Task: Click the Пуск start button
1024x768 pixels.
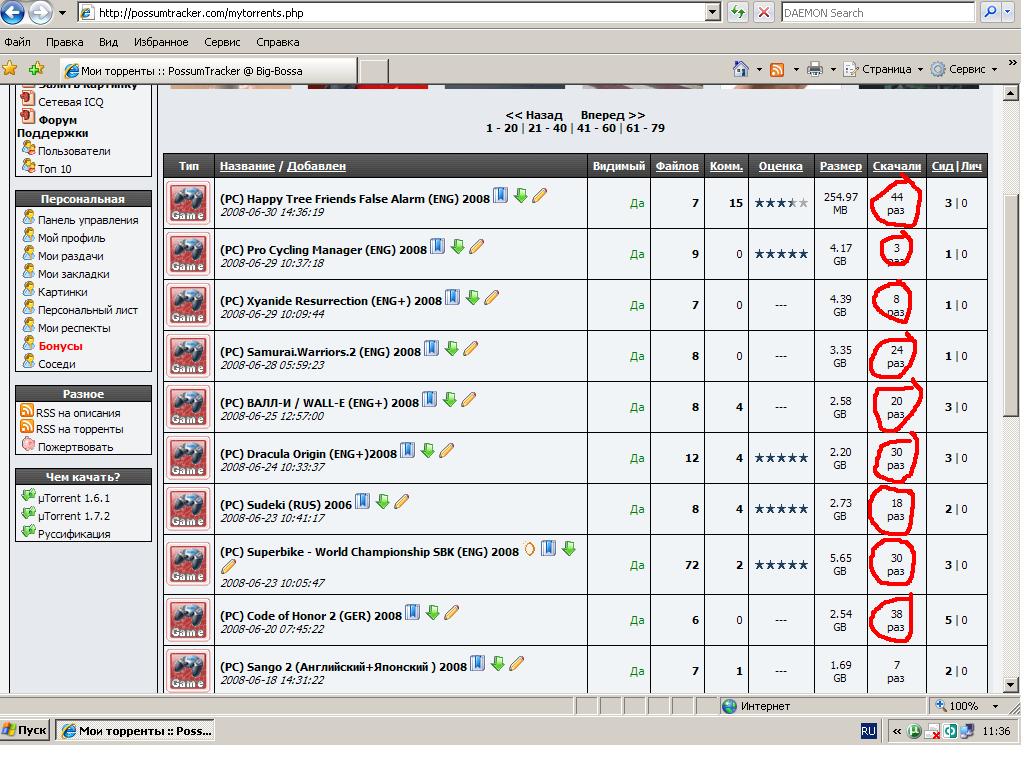Action: tap(25, 730)
